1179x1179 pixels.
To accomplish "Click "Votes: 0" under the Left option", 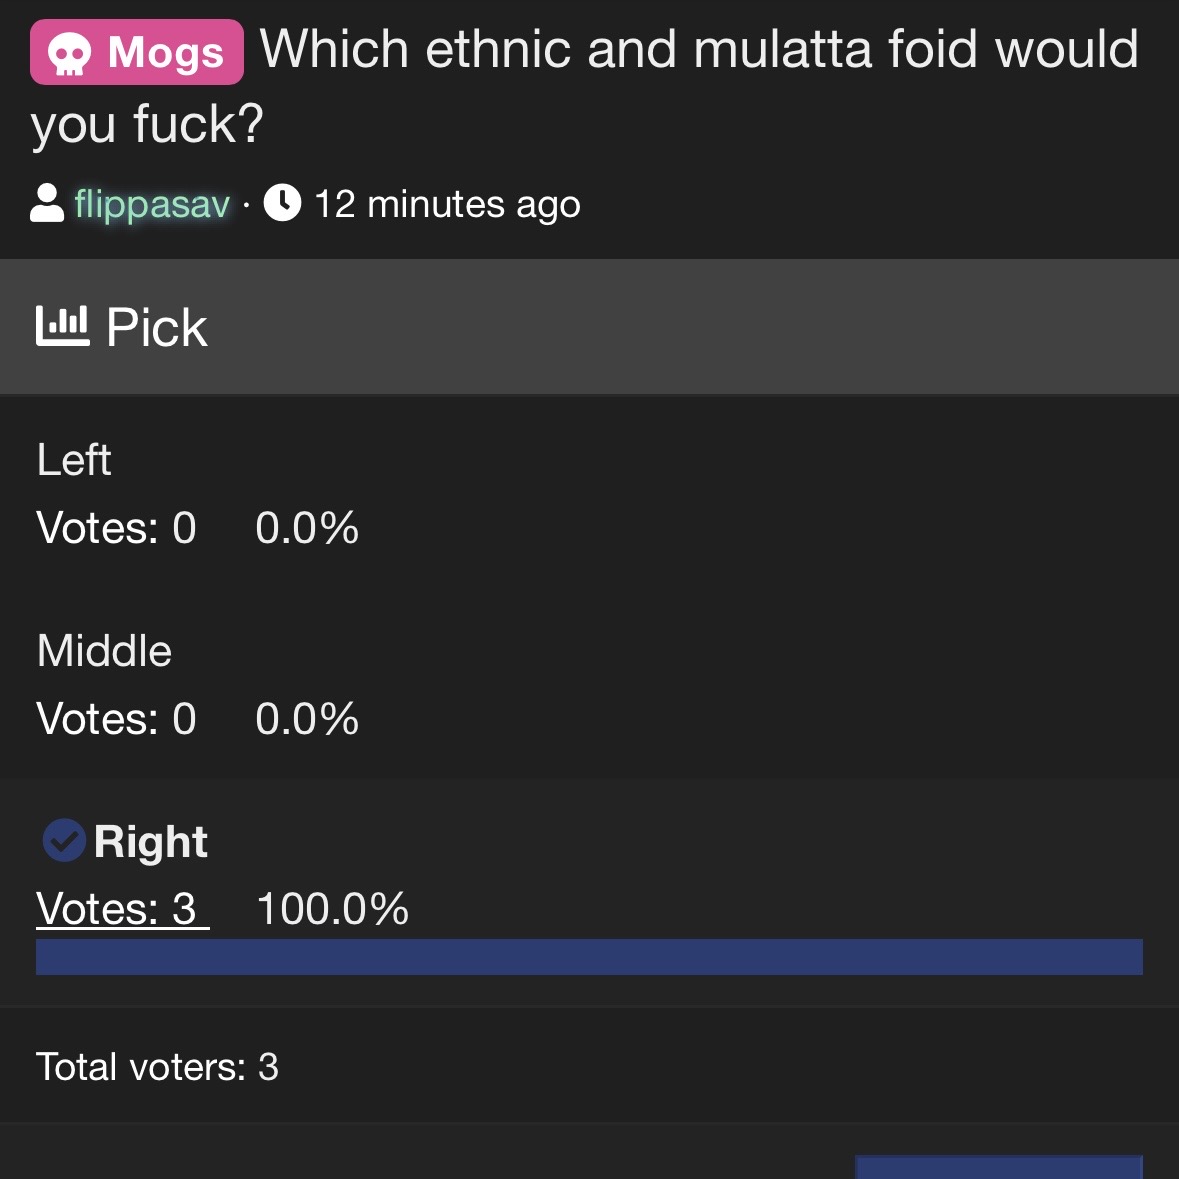I will click(116, 528).
